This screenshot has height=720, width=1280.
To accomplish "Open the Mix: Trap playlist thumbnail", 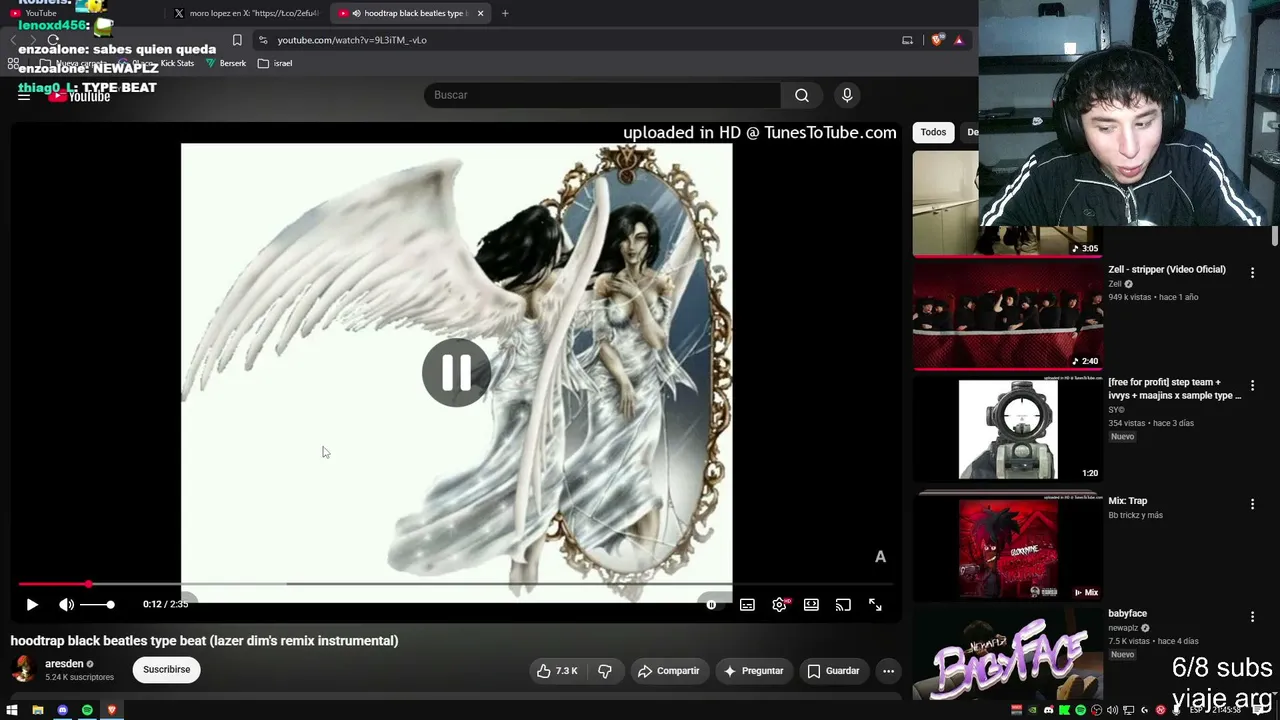I will click(1008, 547).
